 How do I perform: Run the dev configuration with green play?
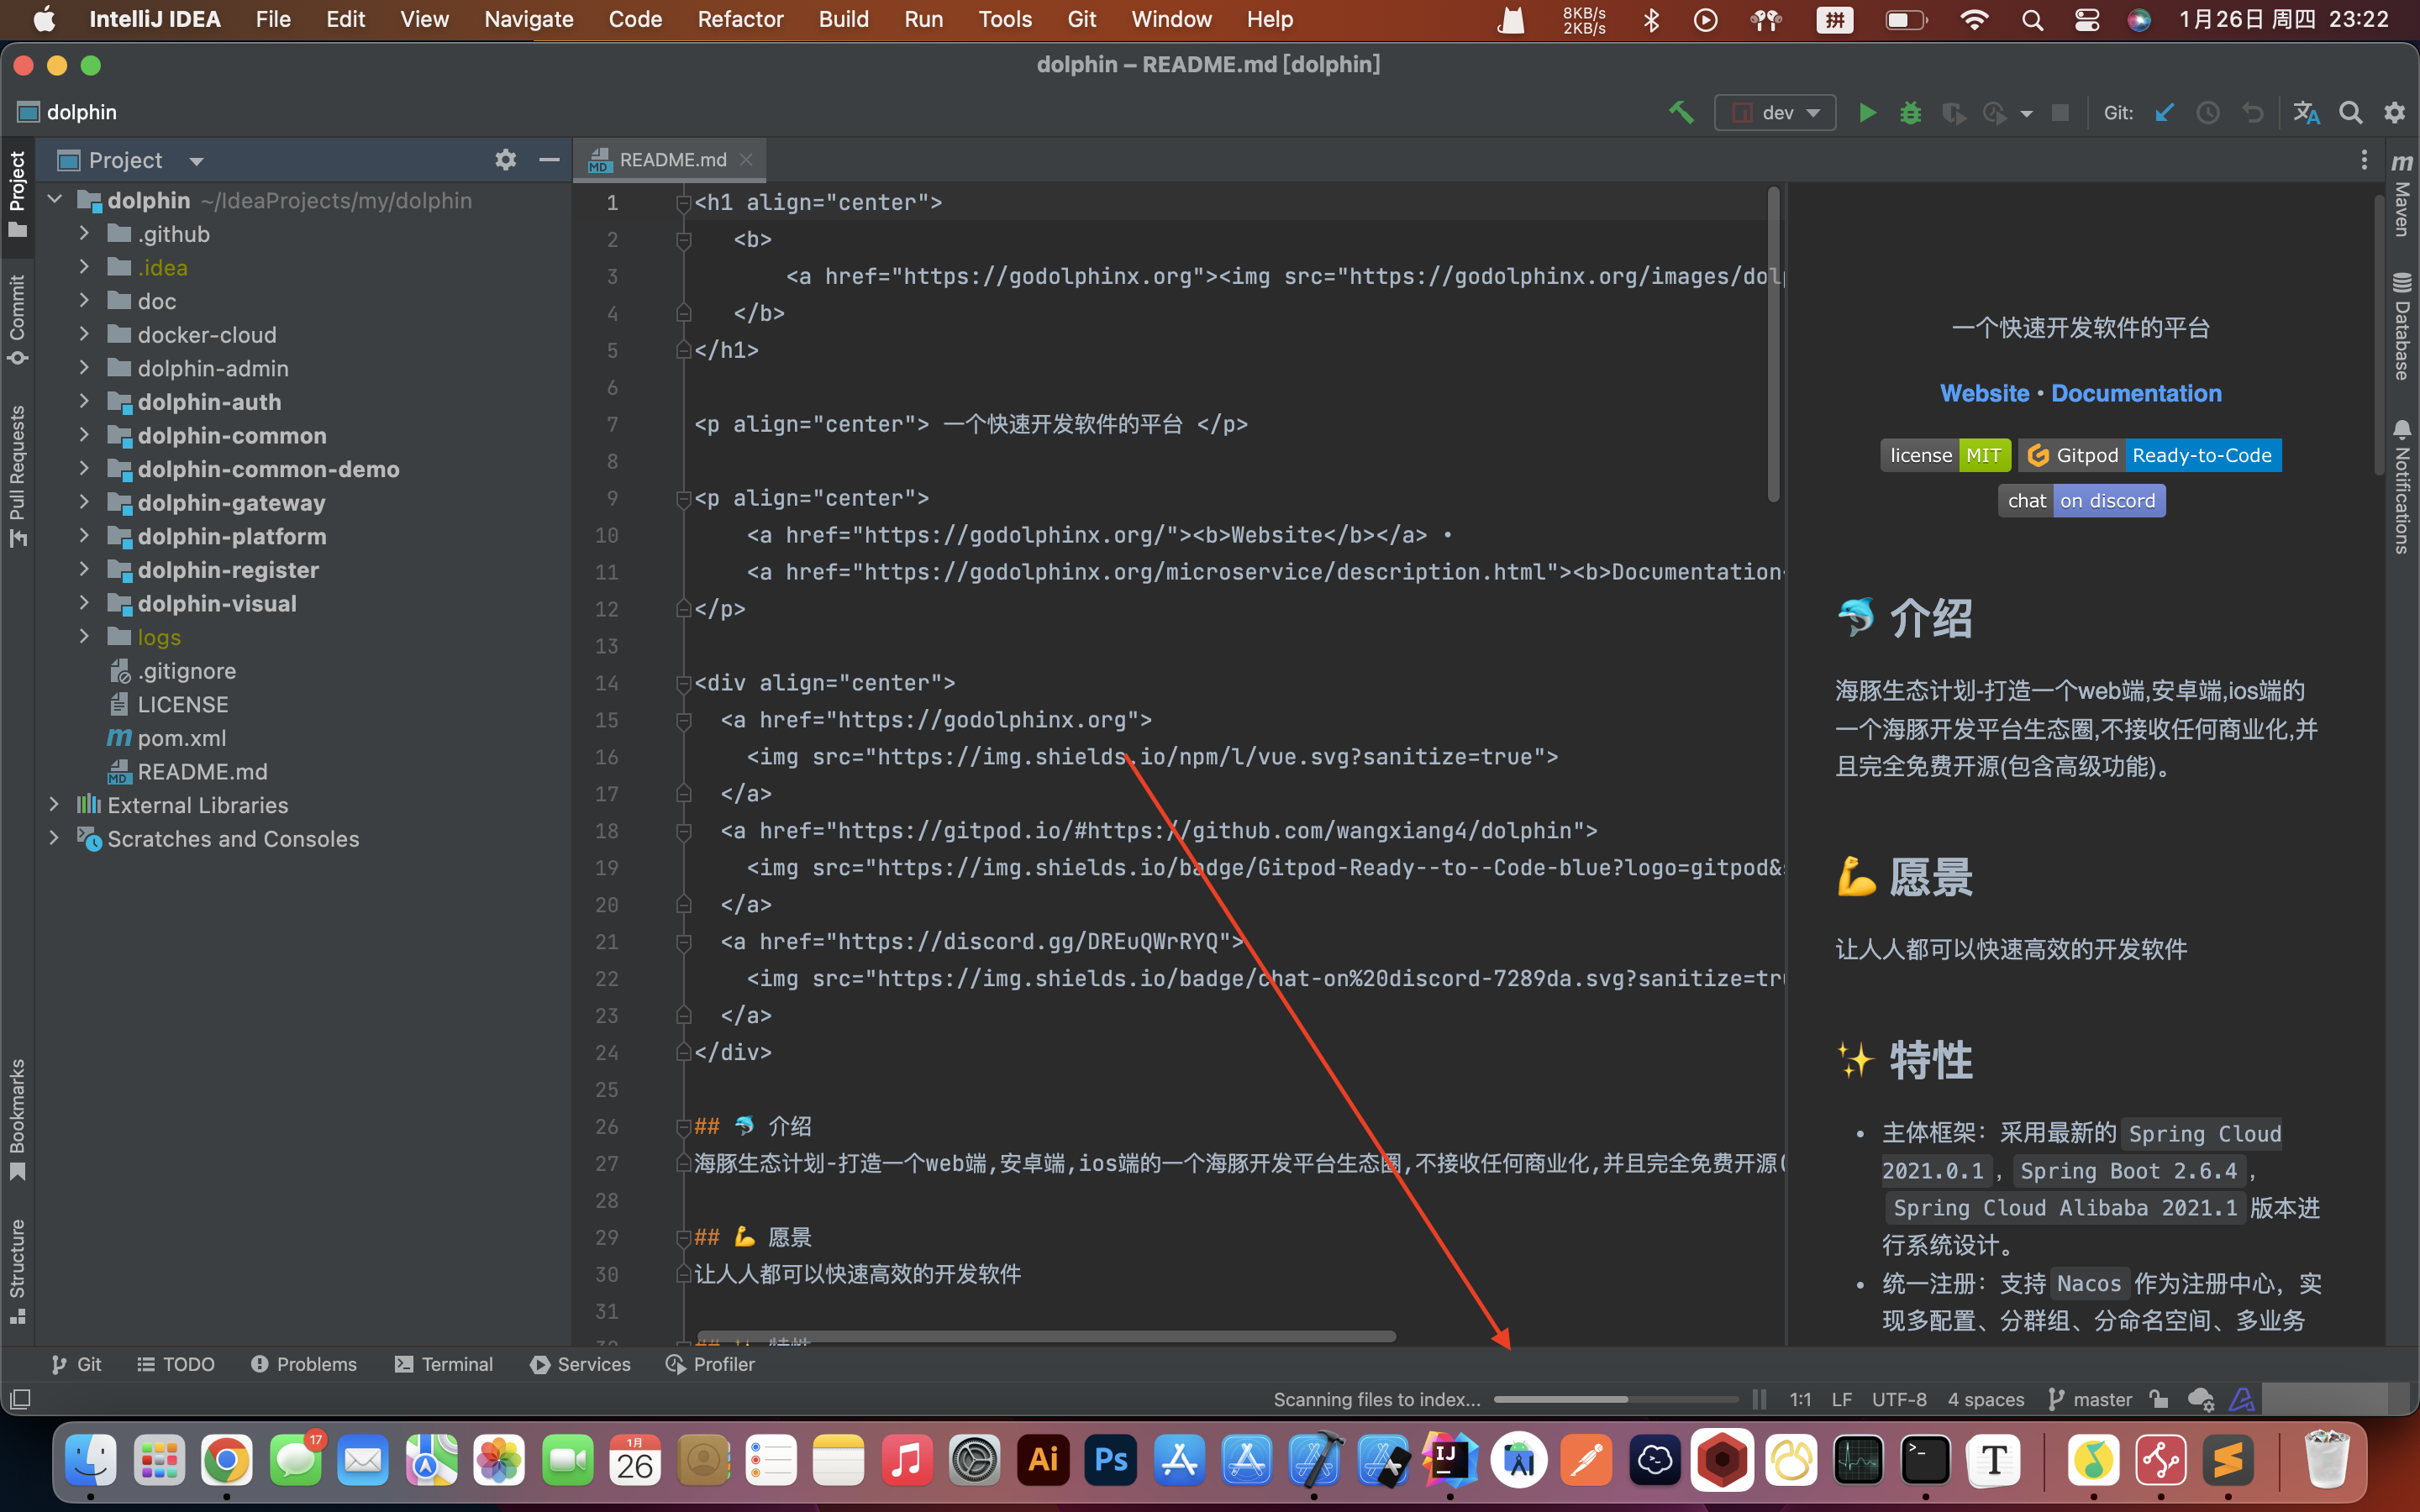[1866, 112]
